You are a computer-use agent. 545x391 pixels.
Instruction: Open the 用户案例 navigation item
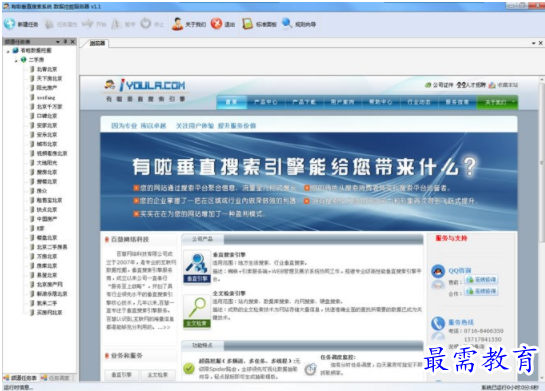coord(342,102)
